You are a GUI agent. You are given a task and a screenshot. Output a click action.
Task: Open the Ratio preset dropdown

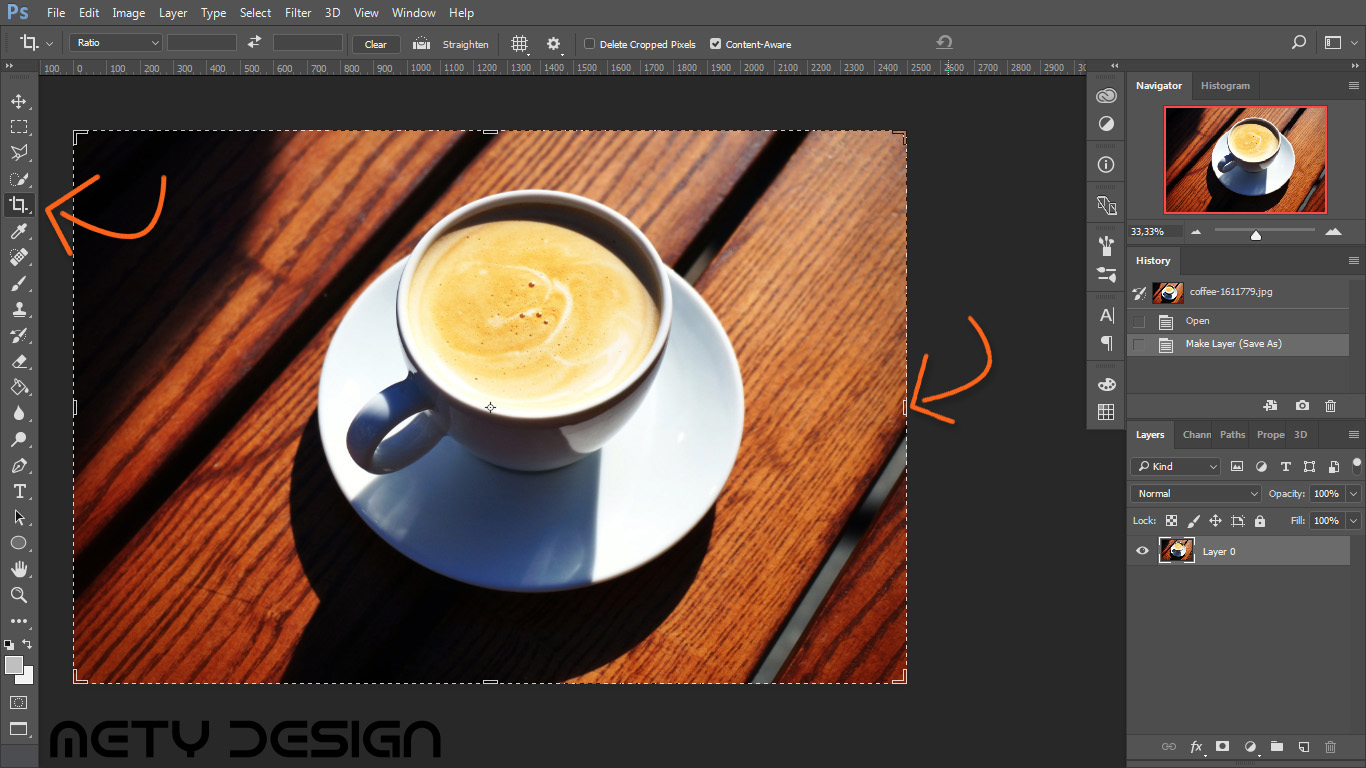tap(116, 43)
